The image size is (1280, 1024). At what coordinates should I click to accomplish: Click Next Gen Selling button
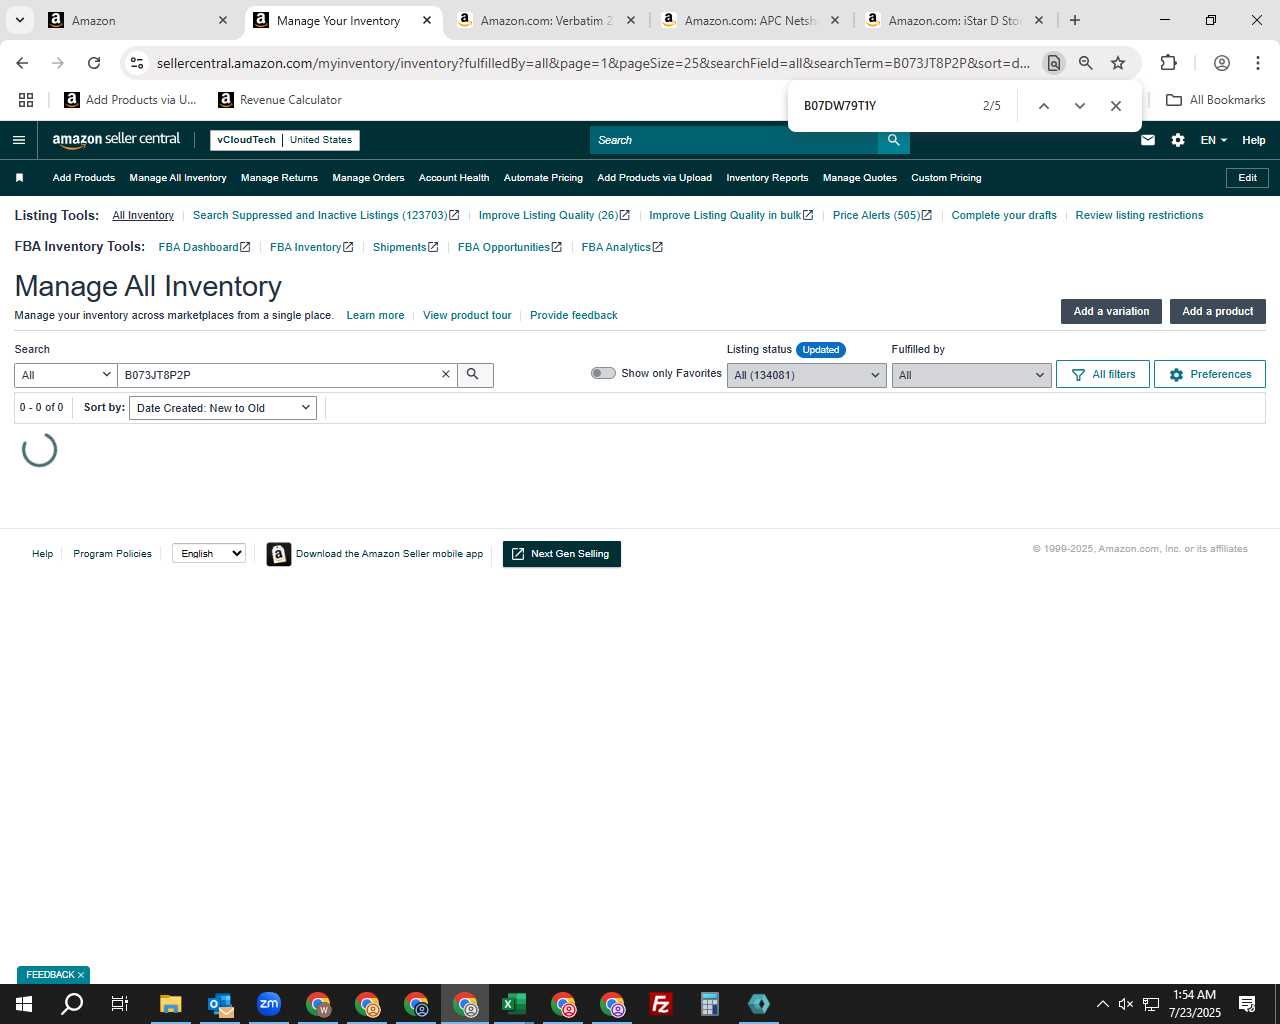tap(562, 554)
